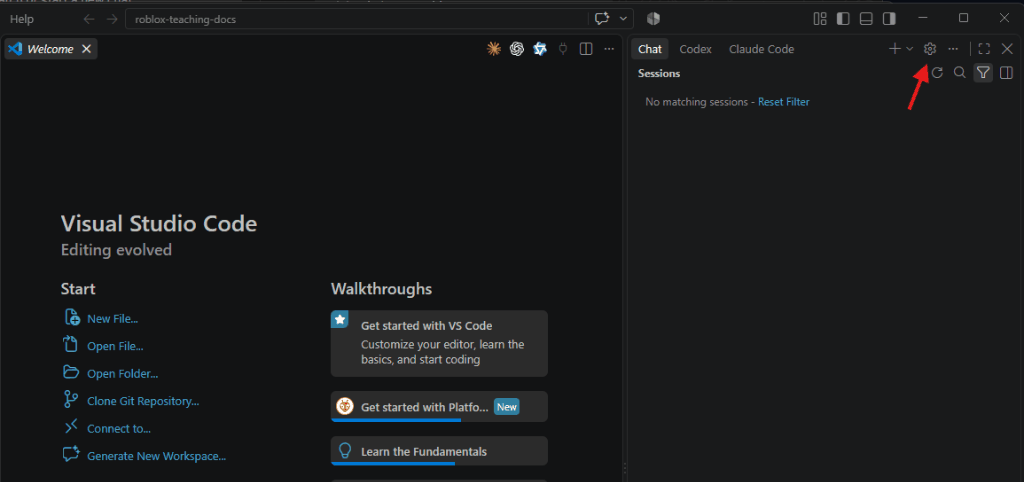The width and height of the screenshot is (1024, 482).
Task: Search the chat sessions
Action: [x=959, y=72]
